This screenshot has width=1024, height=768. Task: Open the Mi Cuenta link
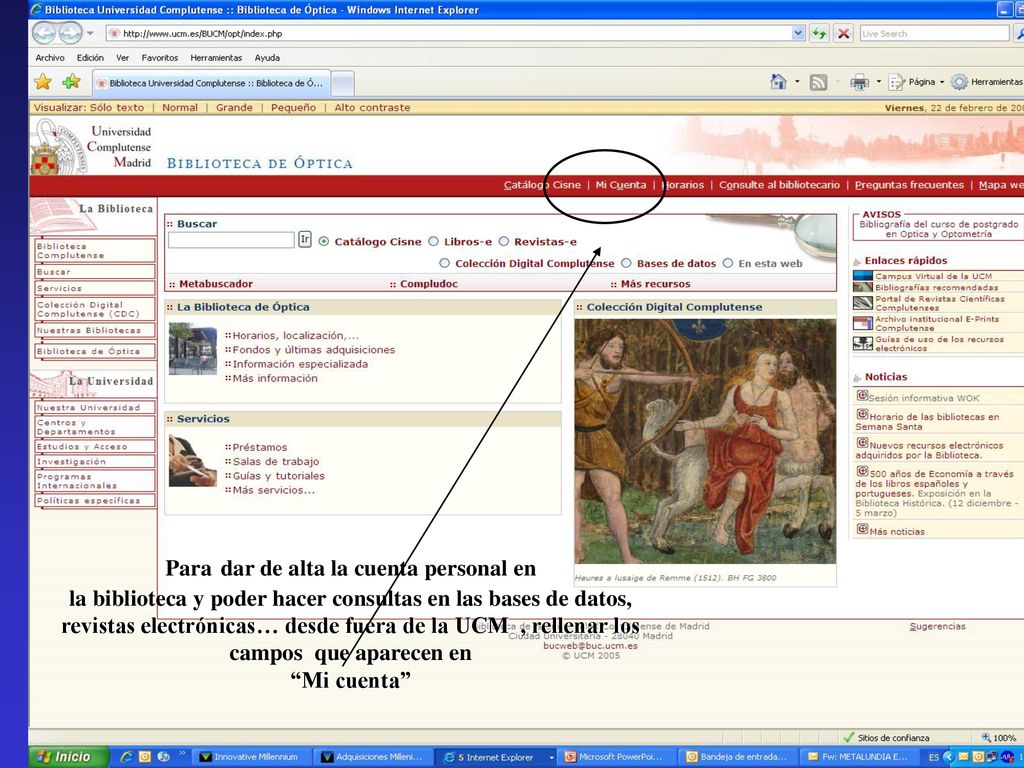(621, 185)
